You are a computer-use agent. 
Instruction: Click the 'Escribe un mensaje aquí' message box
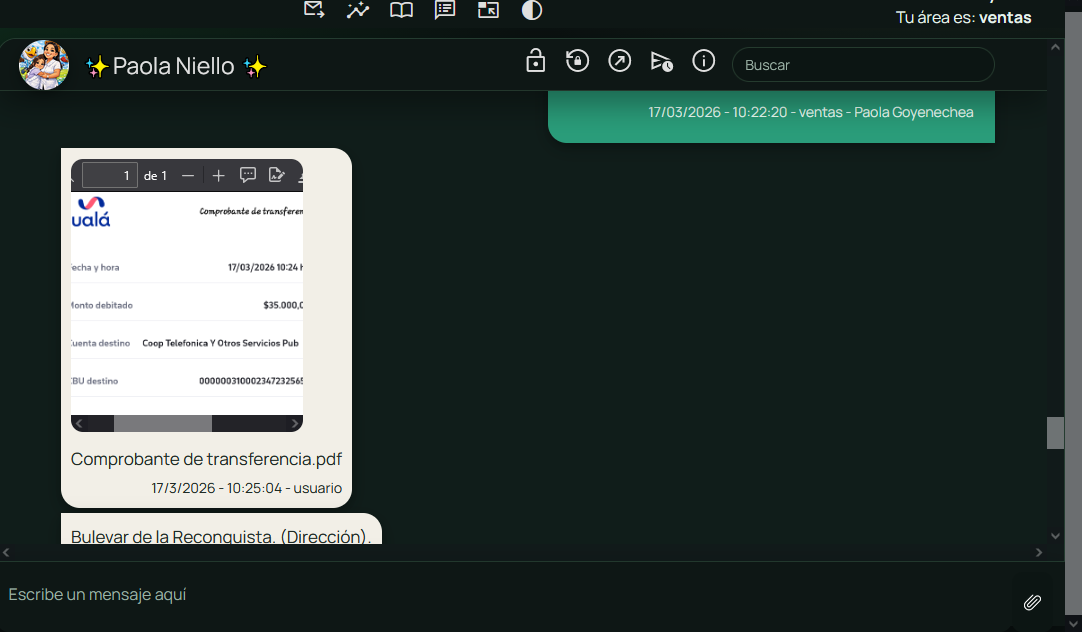pos(500,595)
